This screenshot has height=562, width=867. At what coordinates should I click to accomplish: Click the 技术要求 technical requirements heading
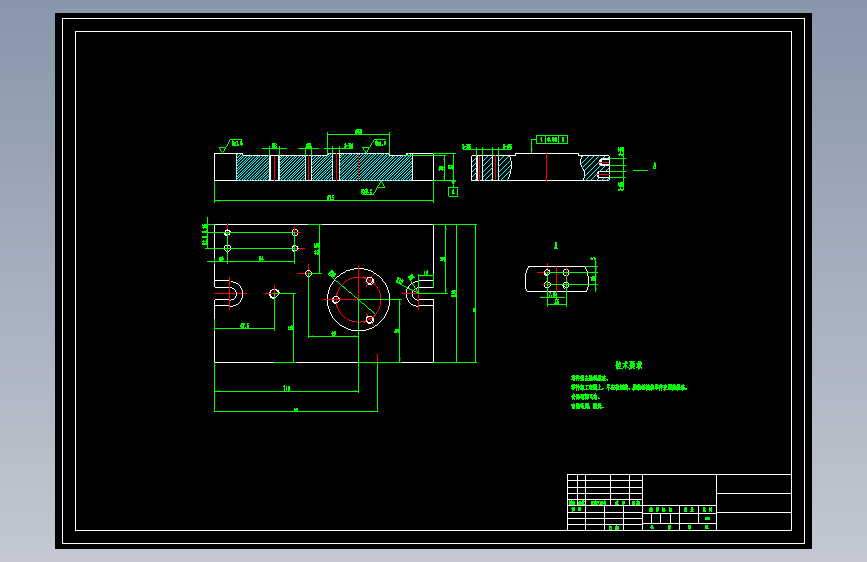(629, 365)
